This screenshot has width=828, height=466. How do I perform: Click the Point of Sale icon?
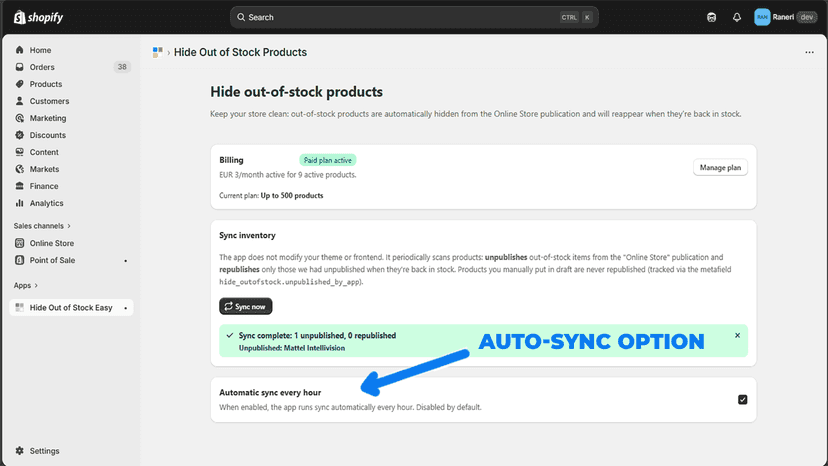(x=20, y=260)
